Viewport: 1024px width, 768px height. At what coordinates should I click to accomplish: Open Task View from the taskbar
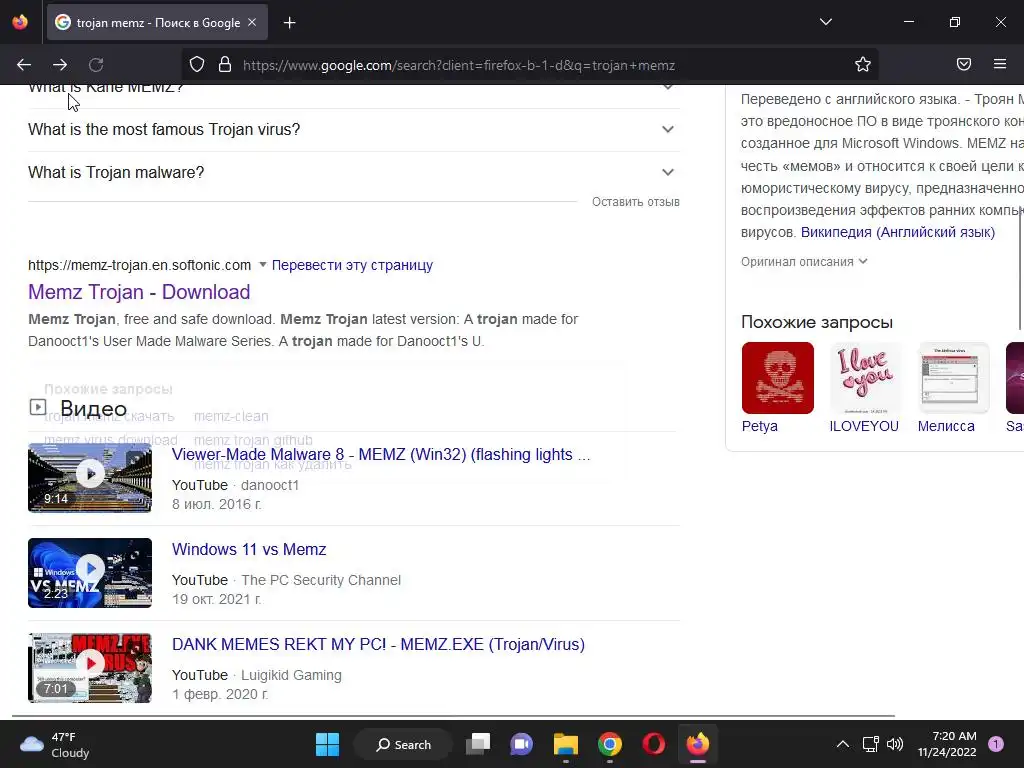click(478, 744)
